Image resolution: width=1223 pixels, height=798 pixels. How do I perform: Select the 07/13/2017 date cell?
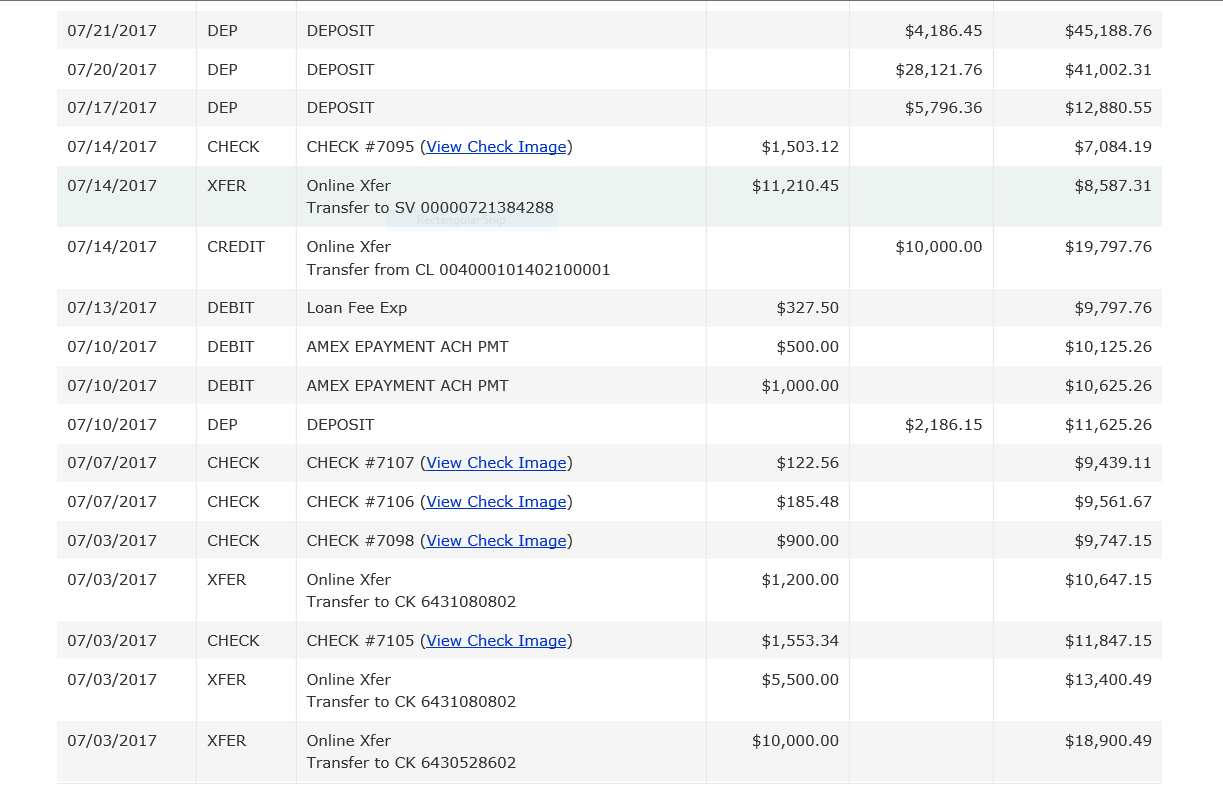point(112,308)
